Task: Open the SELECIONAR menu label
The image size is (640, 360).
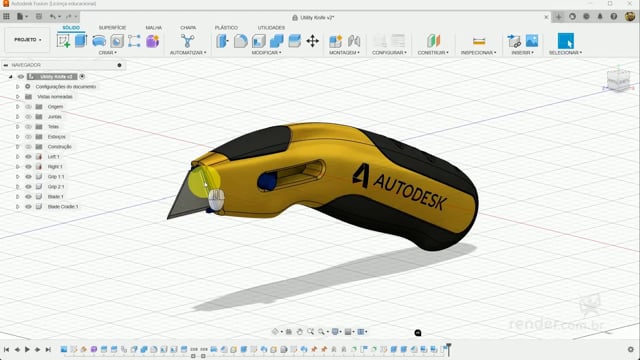Action: [x=566, y=53]
